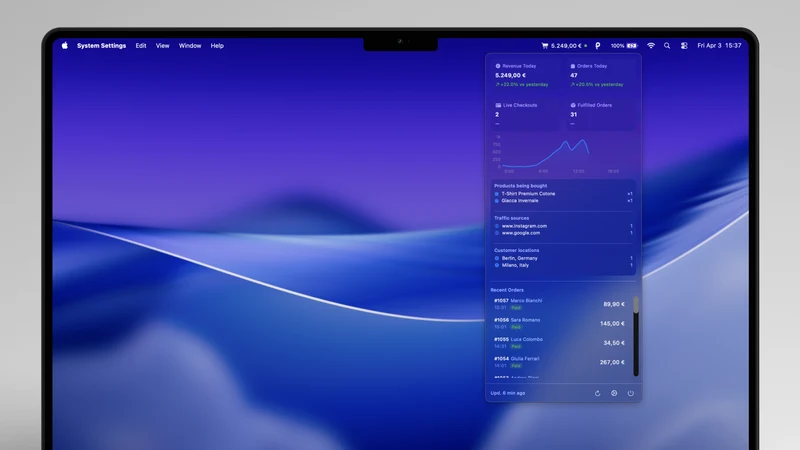
Task: Click the Paid badge on order #1054
Action: [516, 366]
